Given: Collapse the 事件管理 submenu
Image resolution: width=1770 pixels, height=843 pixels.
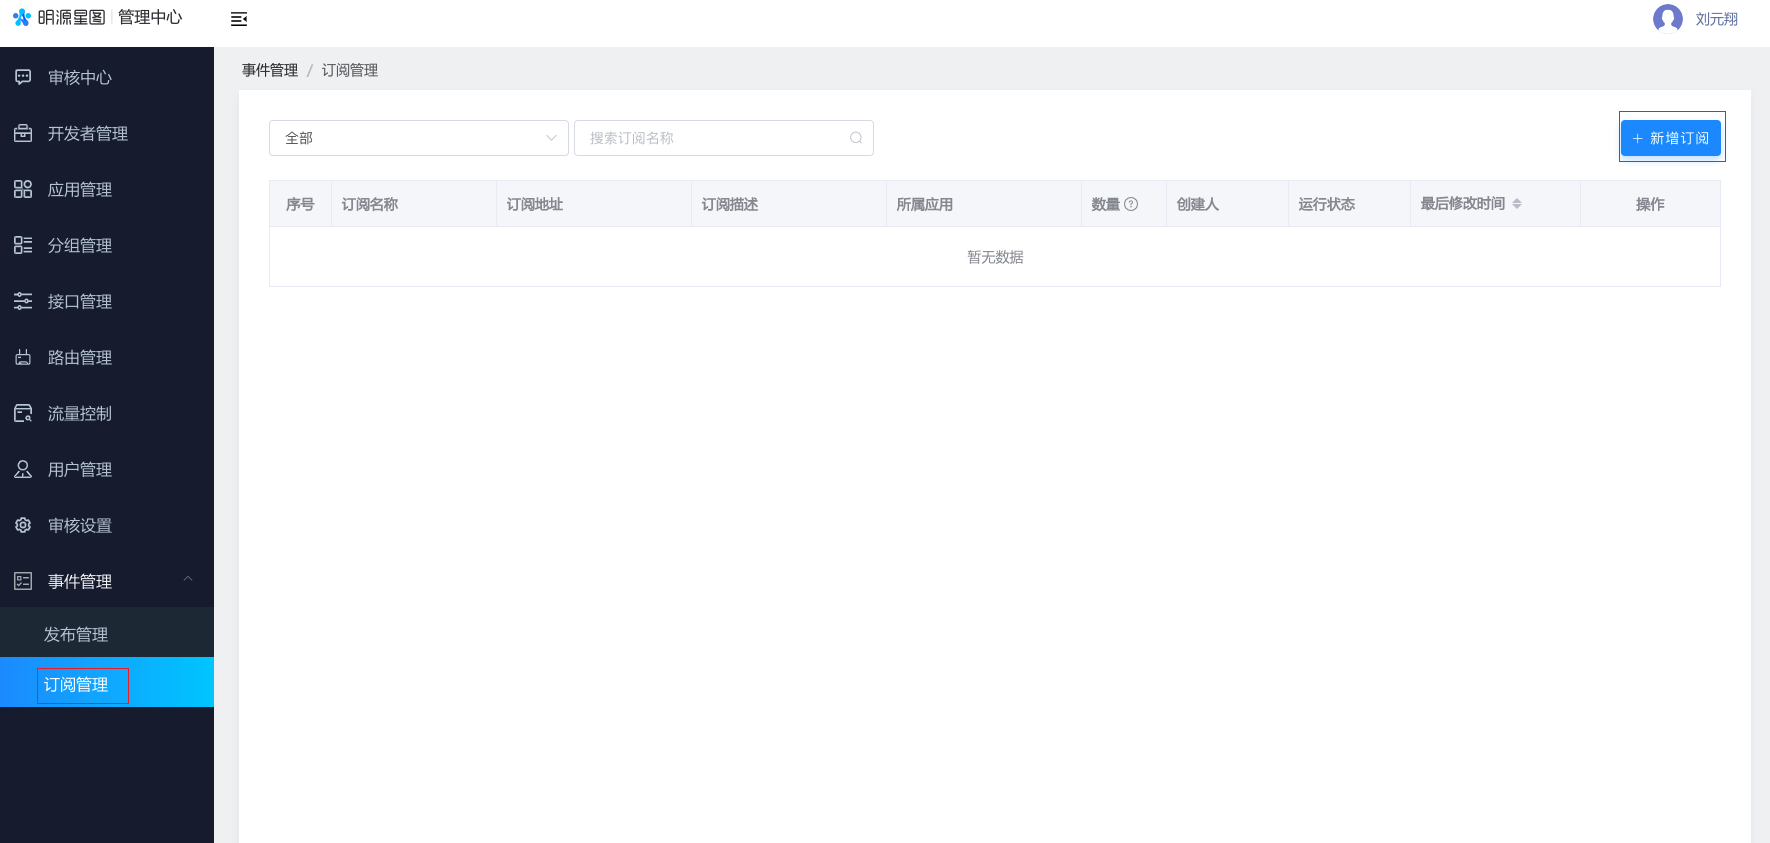Looking at the screenshot, I should (187, 580).
